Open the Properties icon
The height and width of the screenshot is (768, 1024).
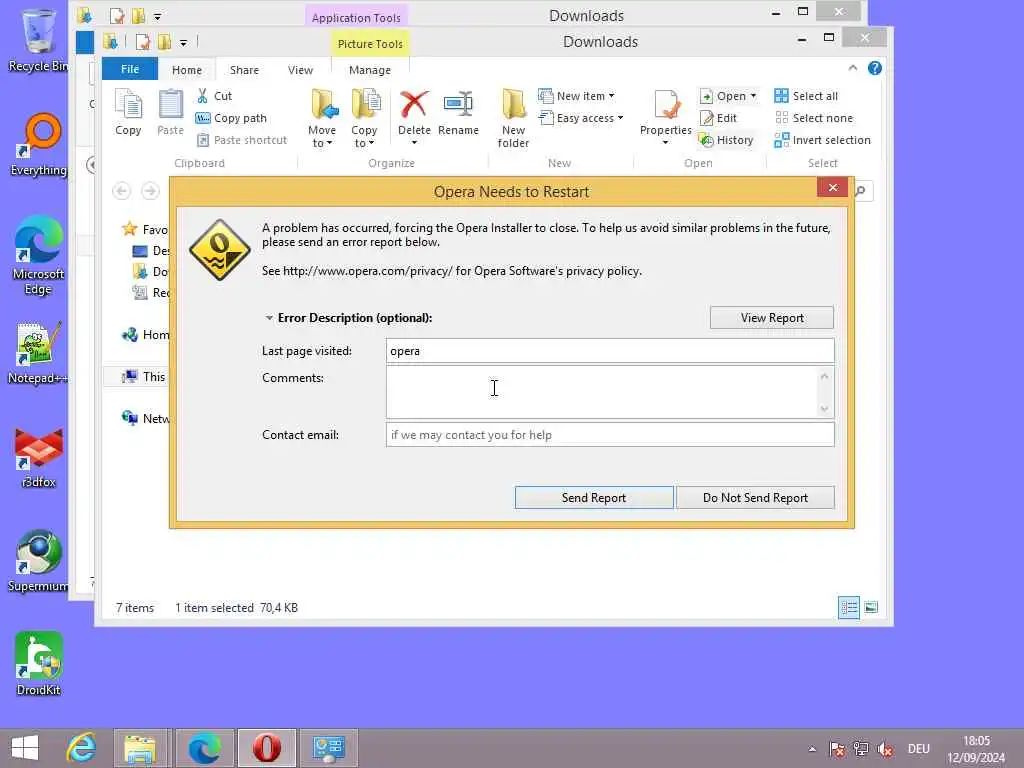coord(665,106)
